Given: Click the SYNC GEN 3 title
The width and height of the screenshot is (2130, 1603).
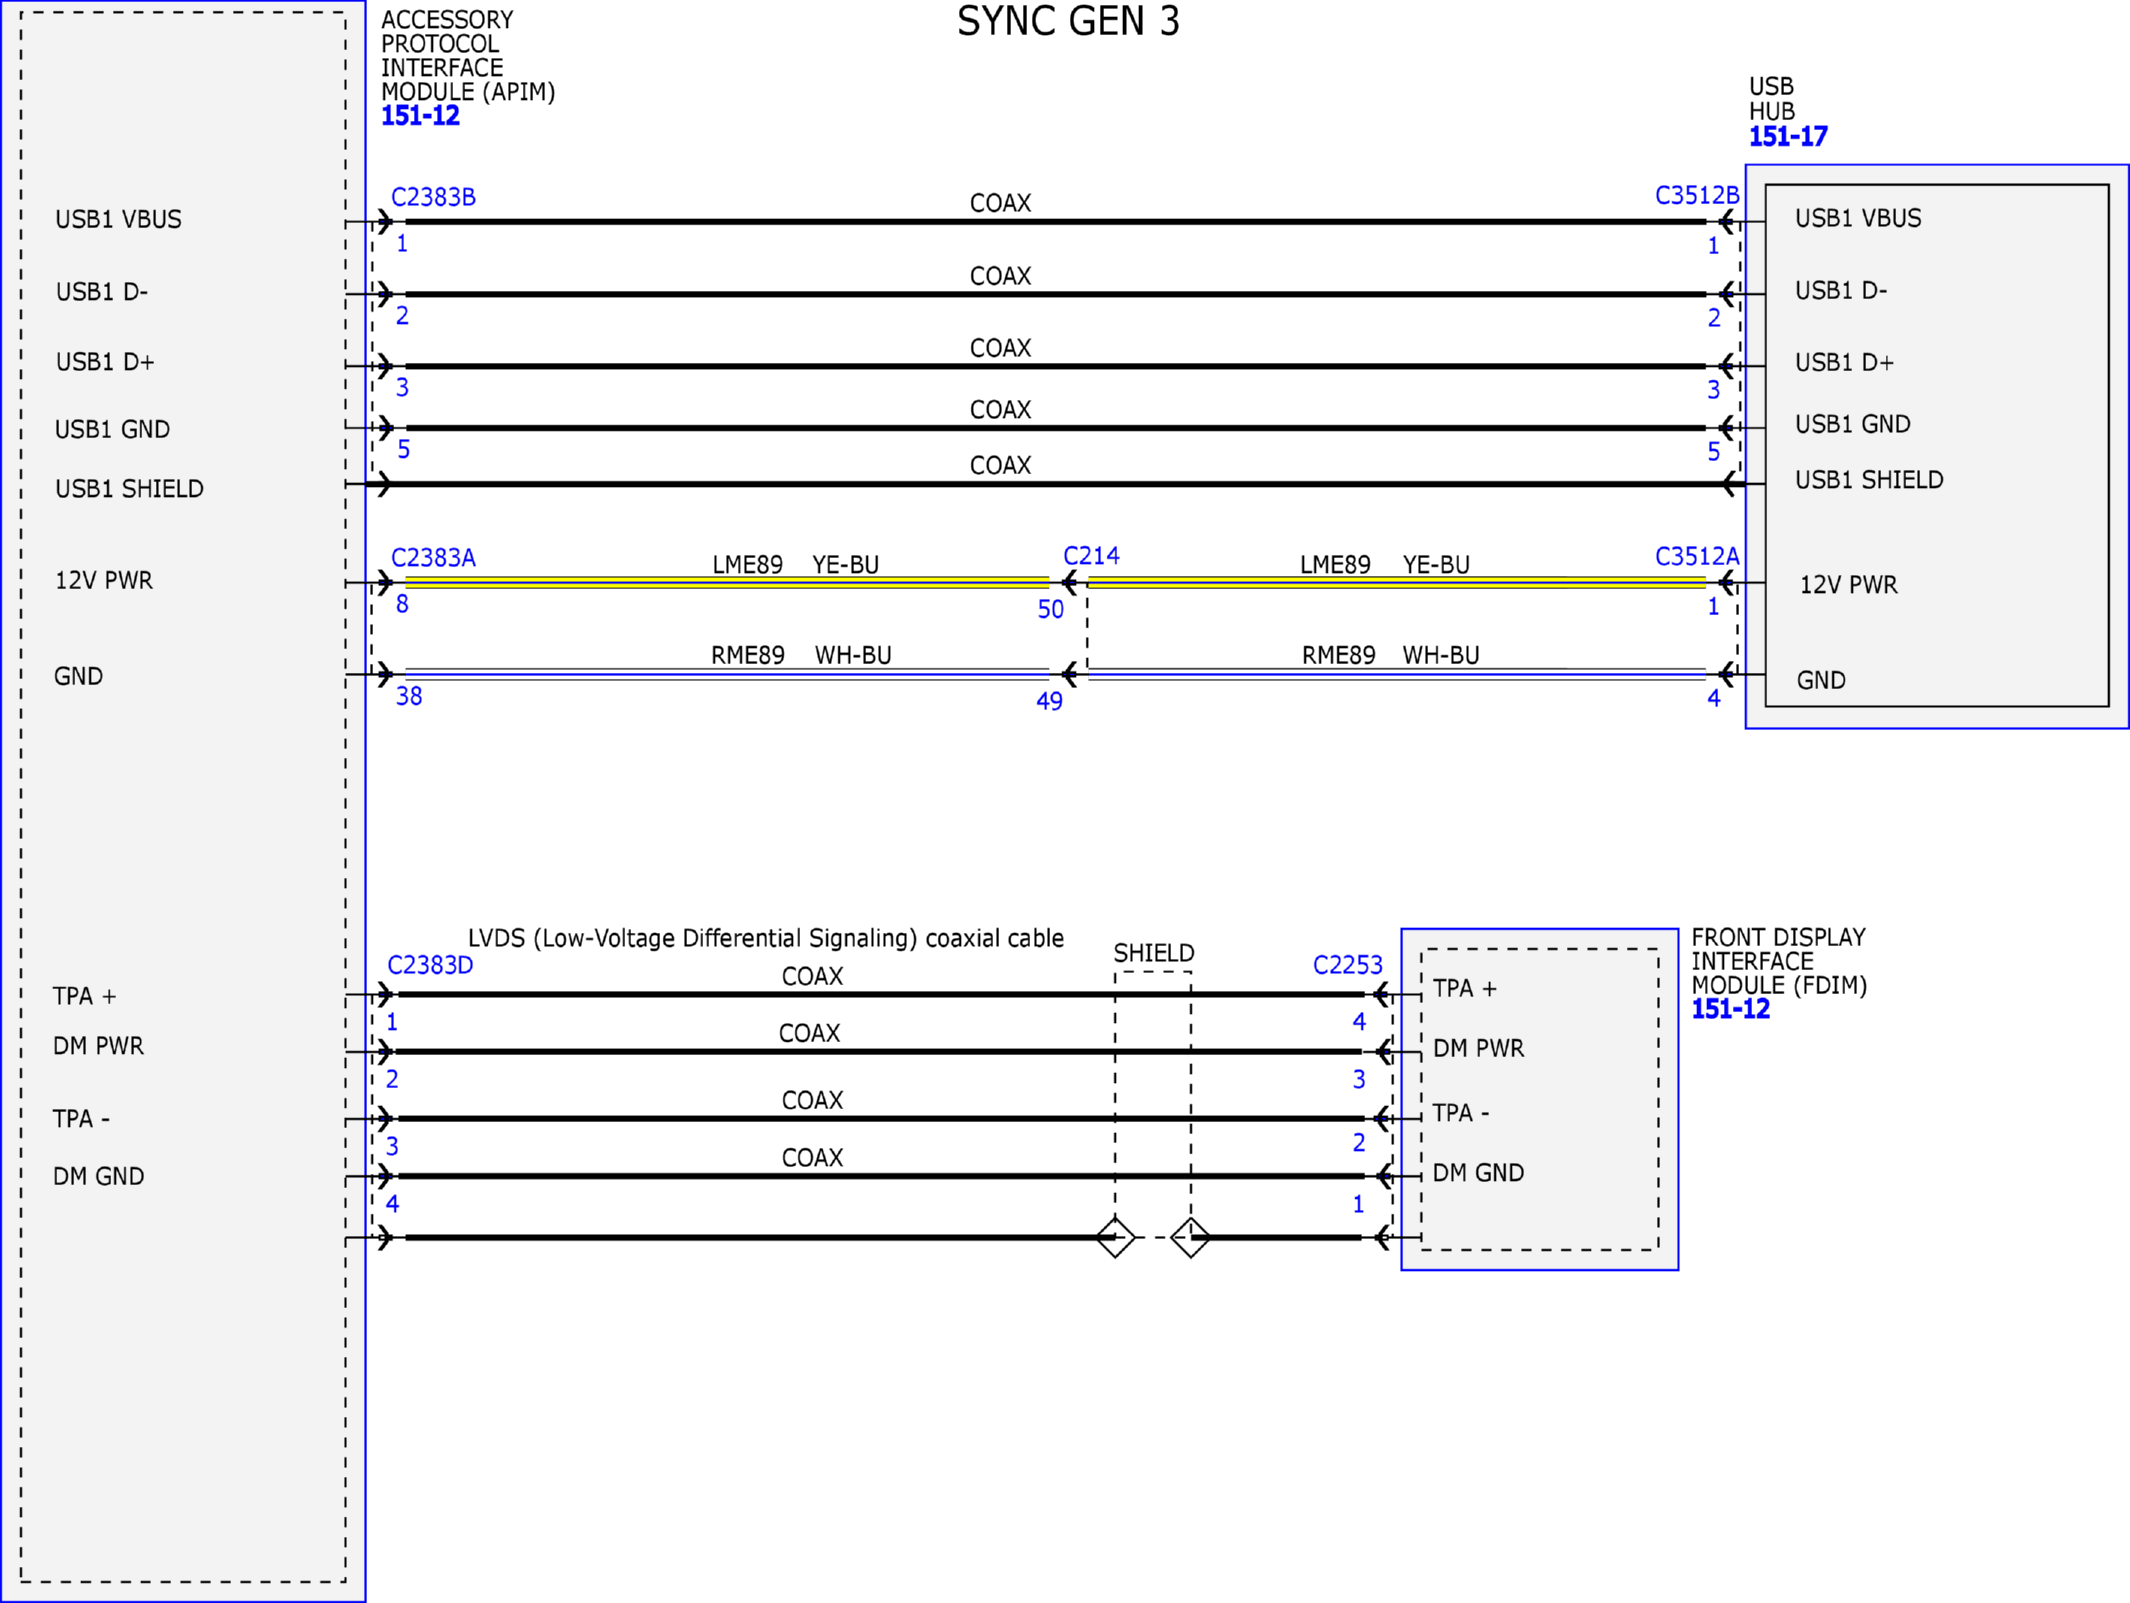Looking at the screenshot, I should click(x=1068, y=22).
